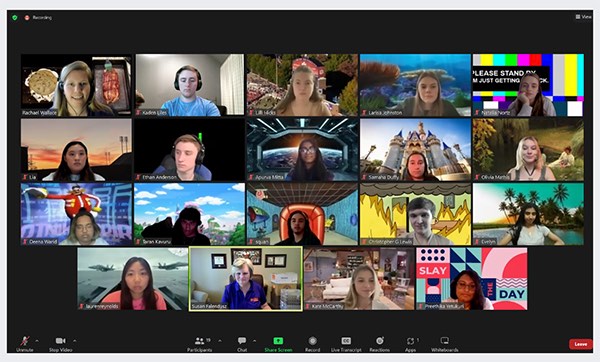Select Ethan Anderson's video tile
The height and width of the screenshot is (362, 600).
pyautogui.click(x=190, y=150)
